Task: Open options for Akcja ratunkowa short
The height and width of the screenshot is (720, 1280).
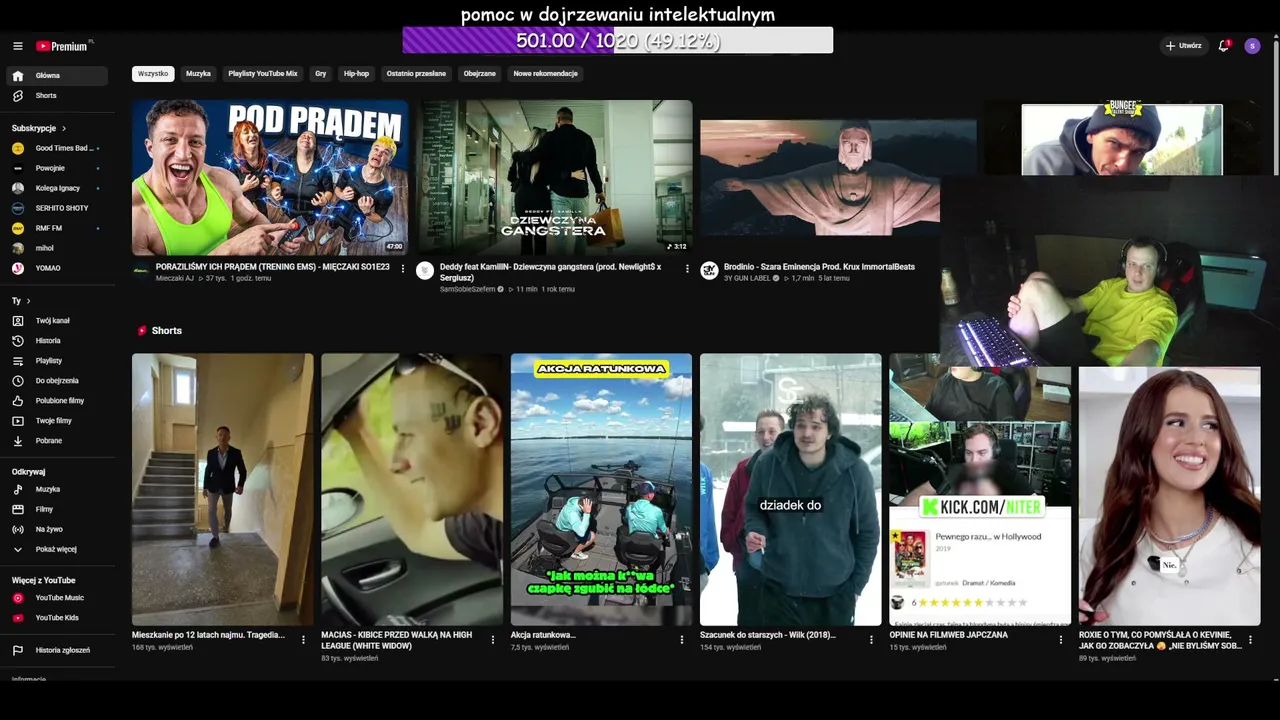Action: click(x=682, y=640)
